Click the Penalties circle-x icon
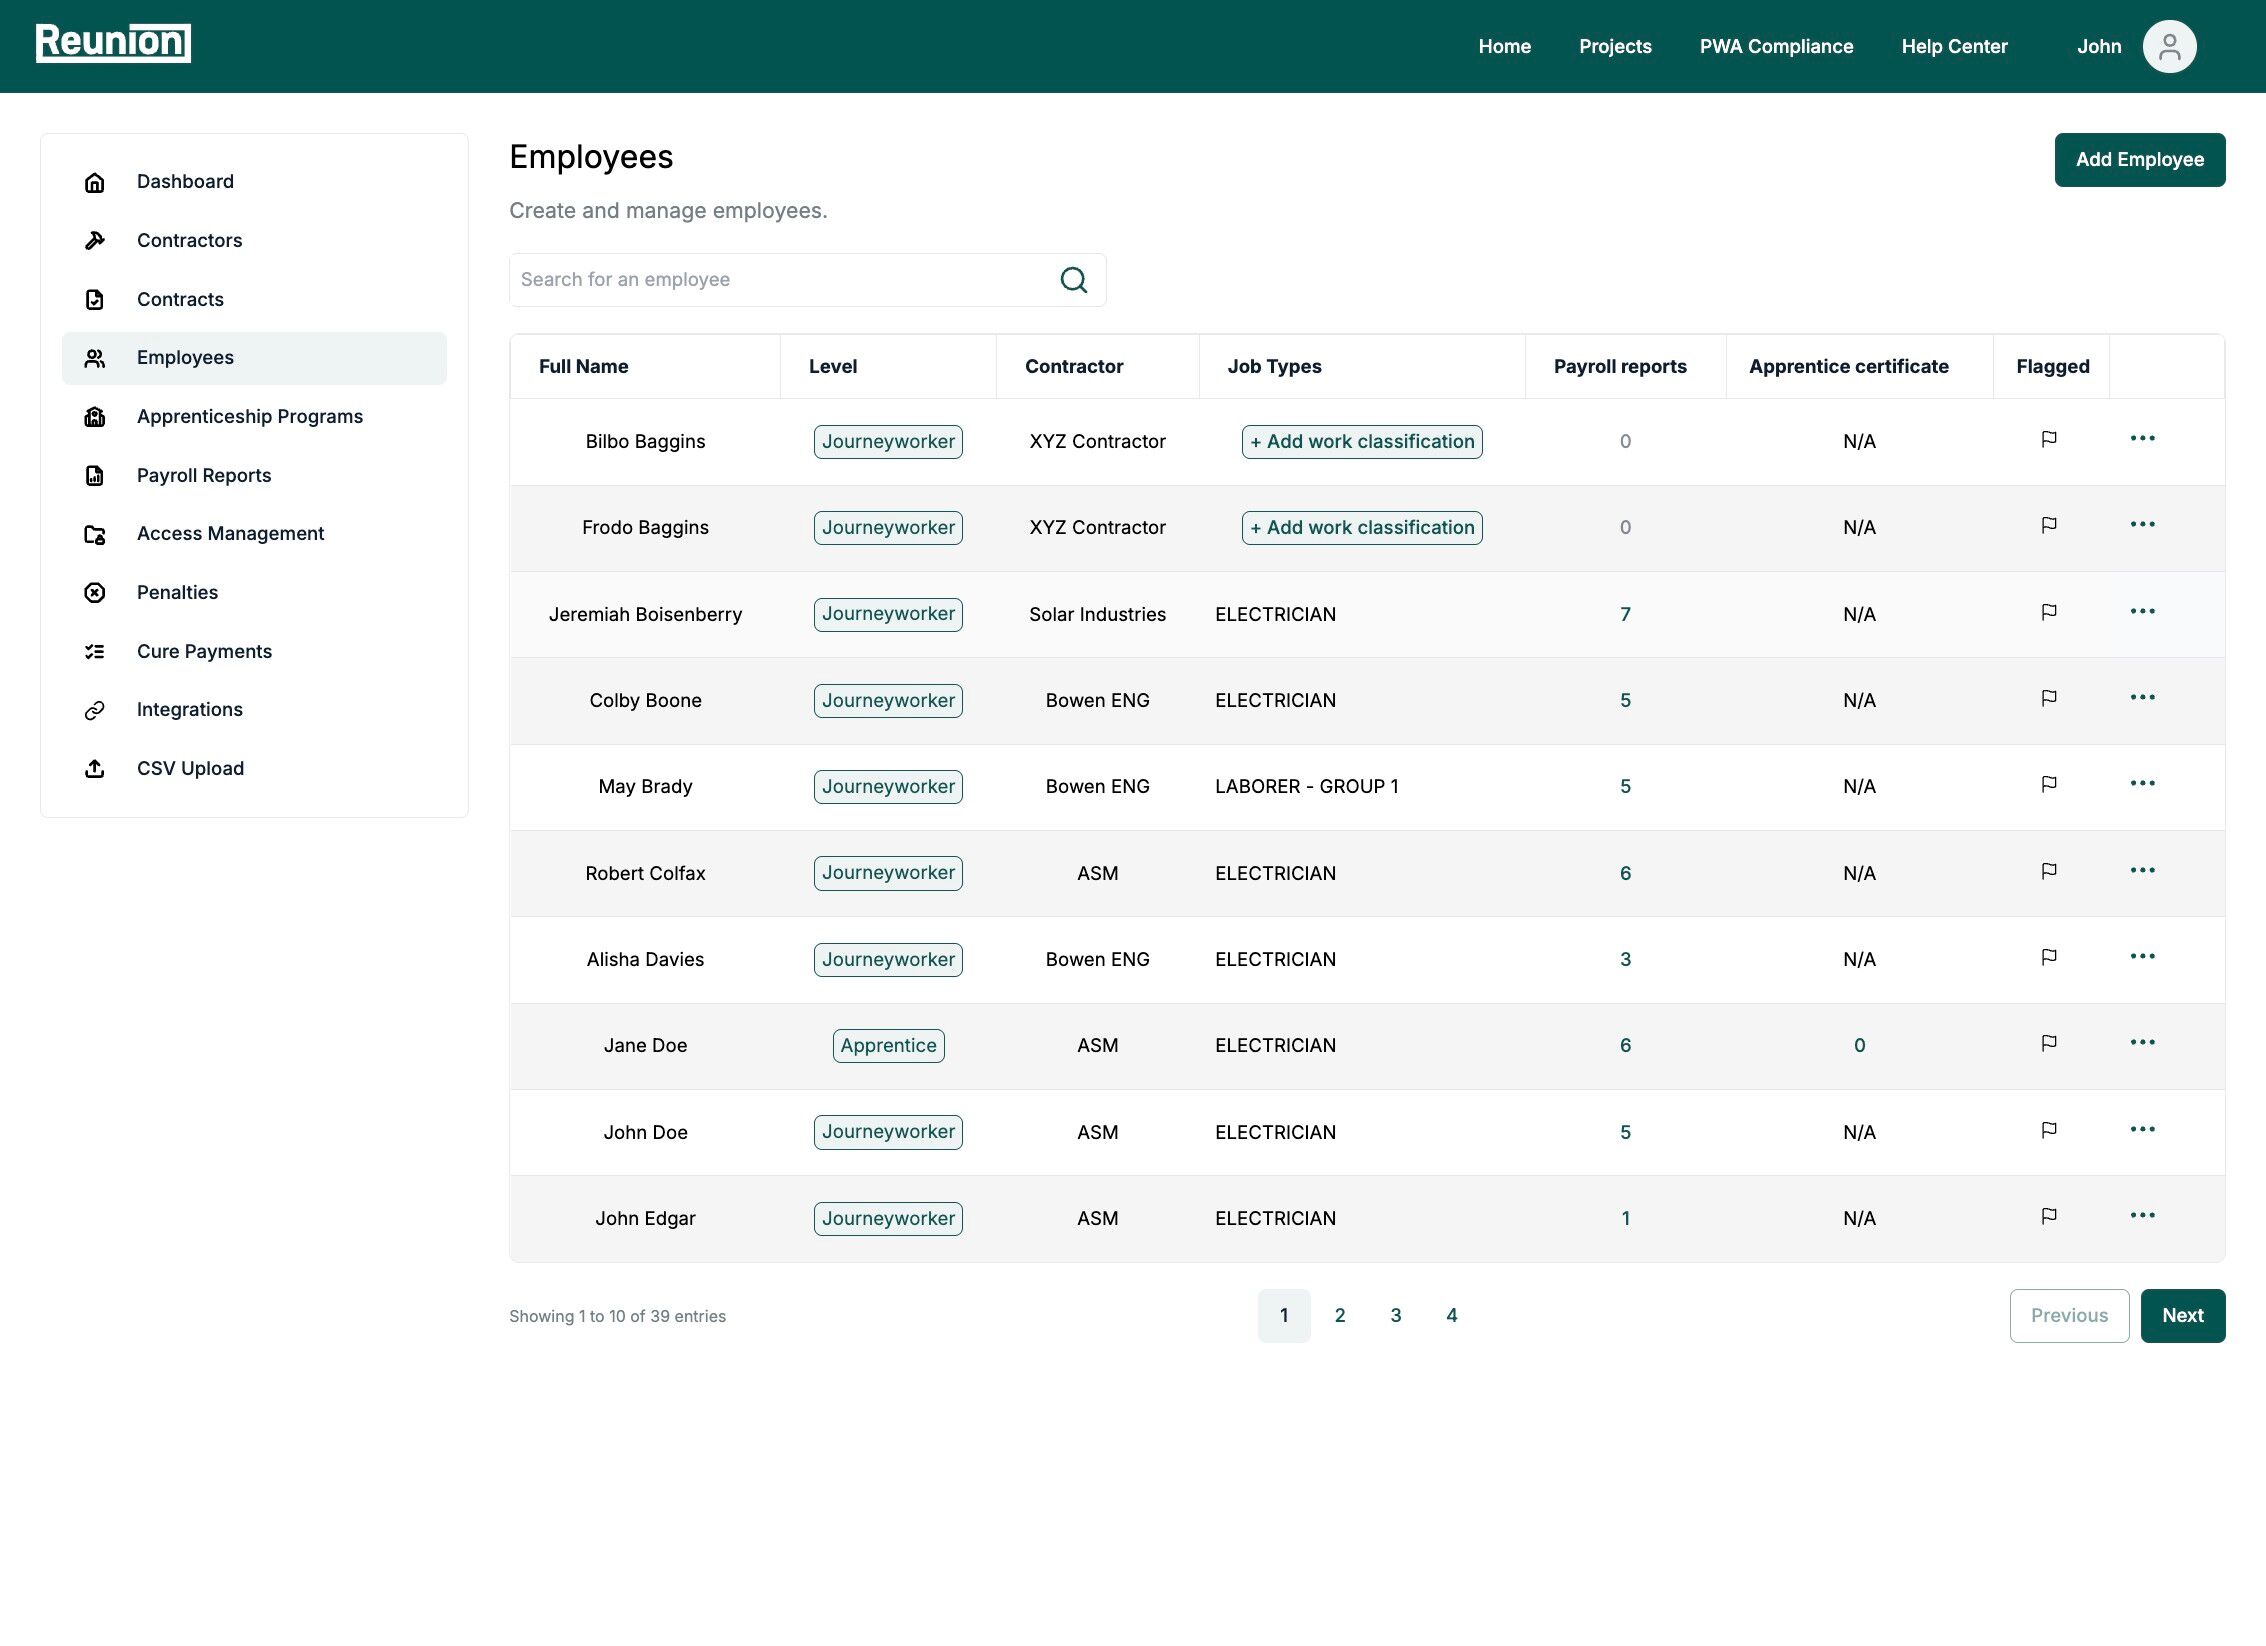The height and width of the screenshot is (1646, 2266). tap(95, 593)
